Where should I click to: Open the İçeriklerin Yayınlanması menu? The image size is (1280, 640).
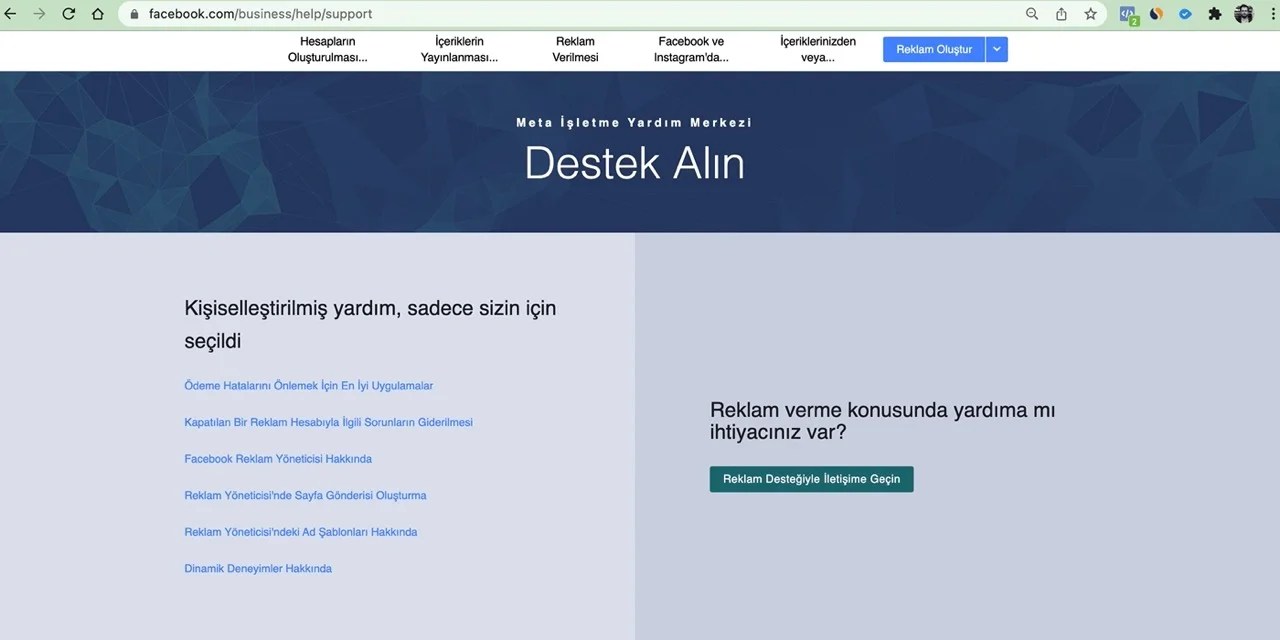tap(459, 49)
